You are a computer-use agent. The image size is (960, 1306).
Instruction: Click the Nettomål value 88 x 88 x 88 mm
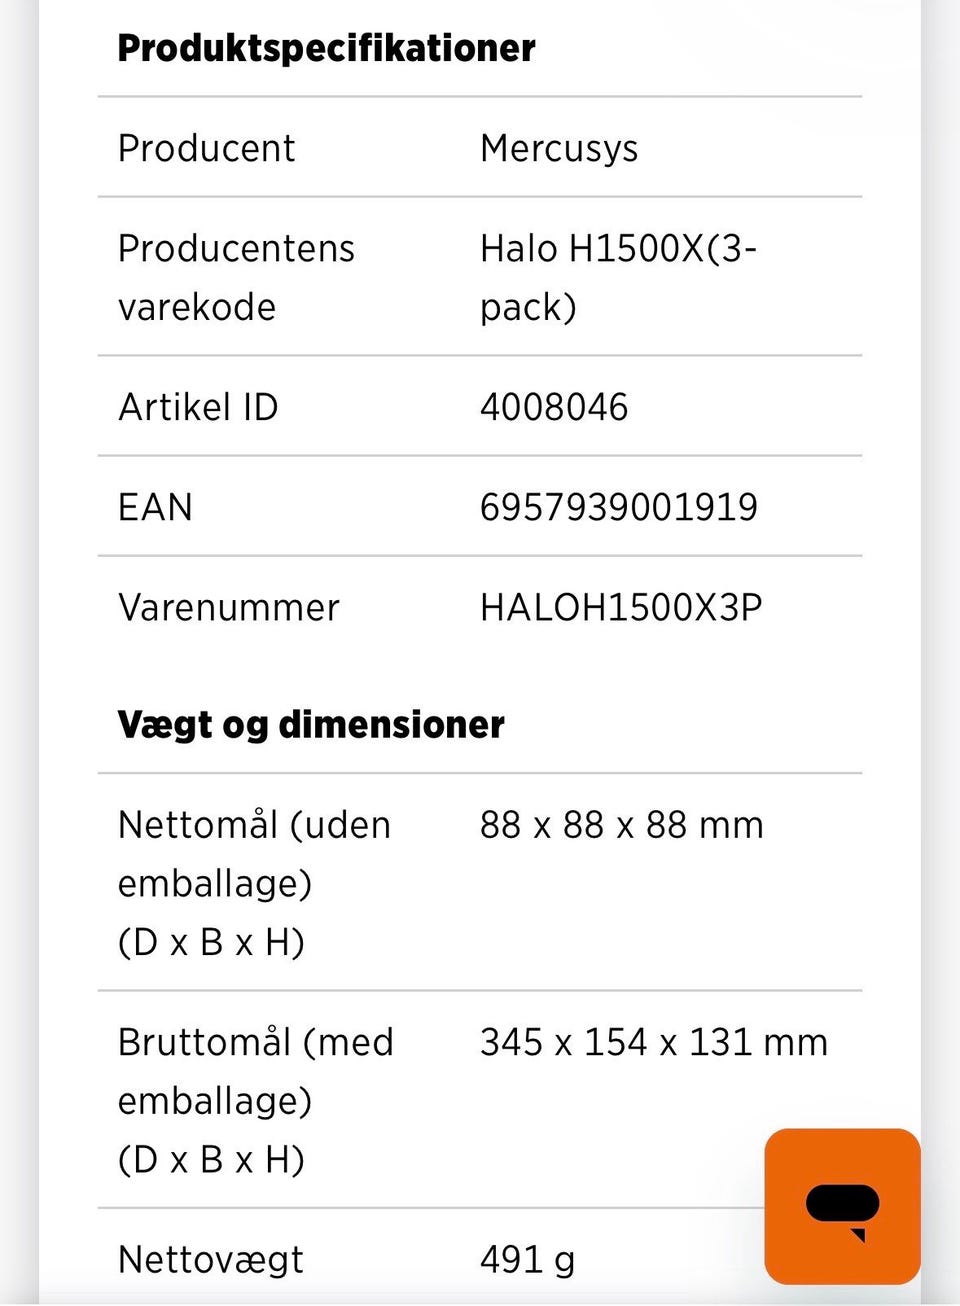pyautogui.click(x=622, y=825)
